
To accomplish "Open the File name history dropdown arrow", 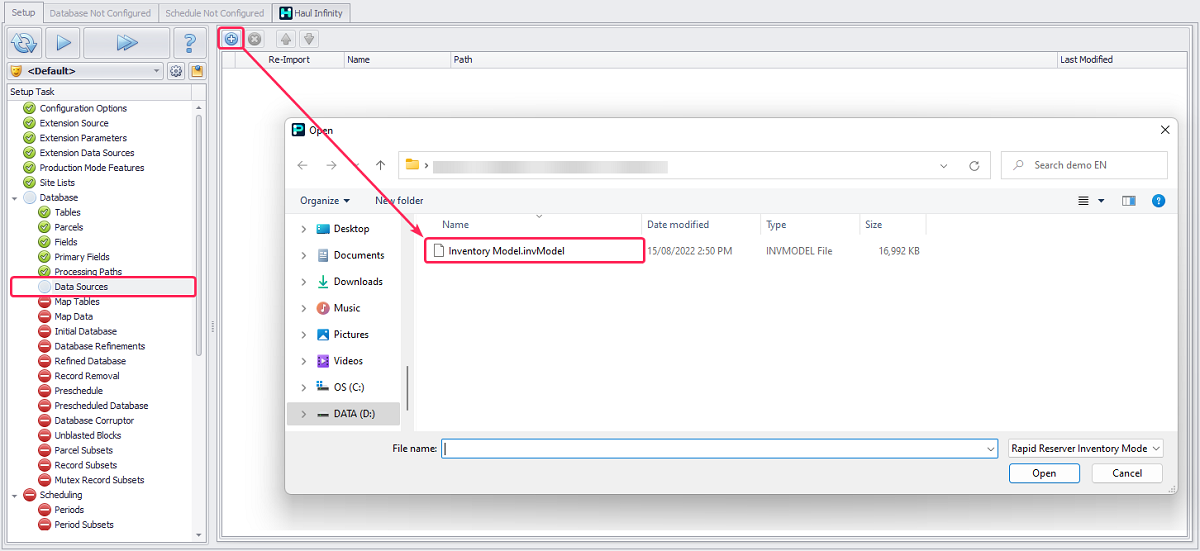I will pyautogui.click(x=990, y=449).
